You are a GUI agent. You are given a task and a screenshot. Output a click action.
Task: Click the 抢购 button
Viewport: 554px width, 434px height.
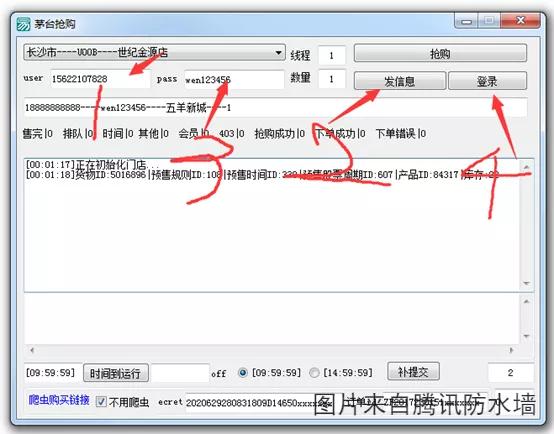440,53
